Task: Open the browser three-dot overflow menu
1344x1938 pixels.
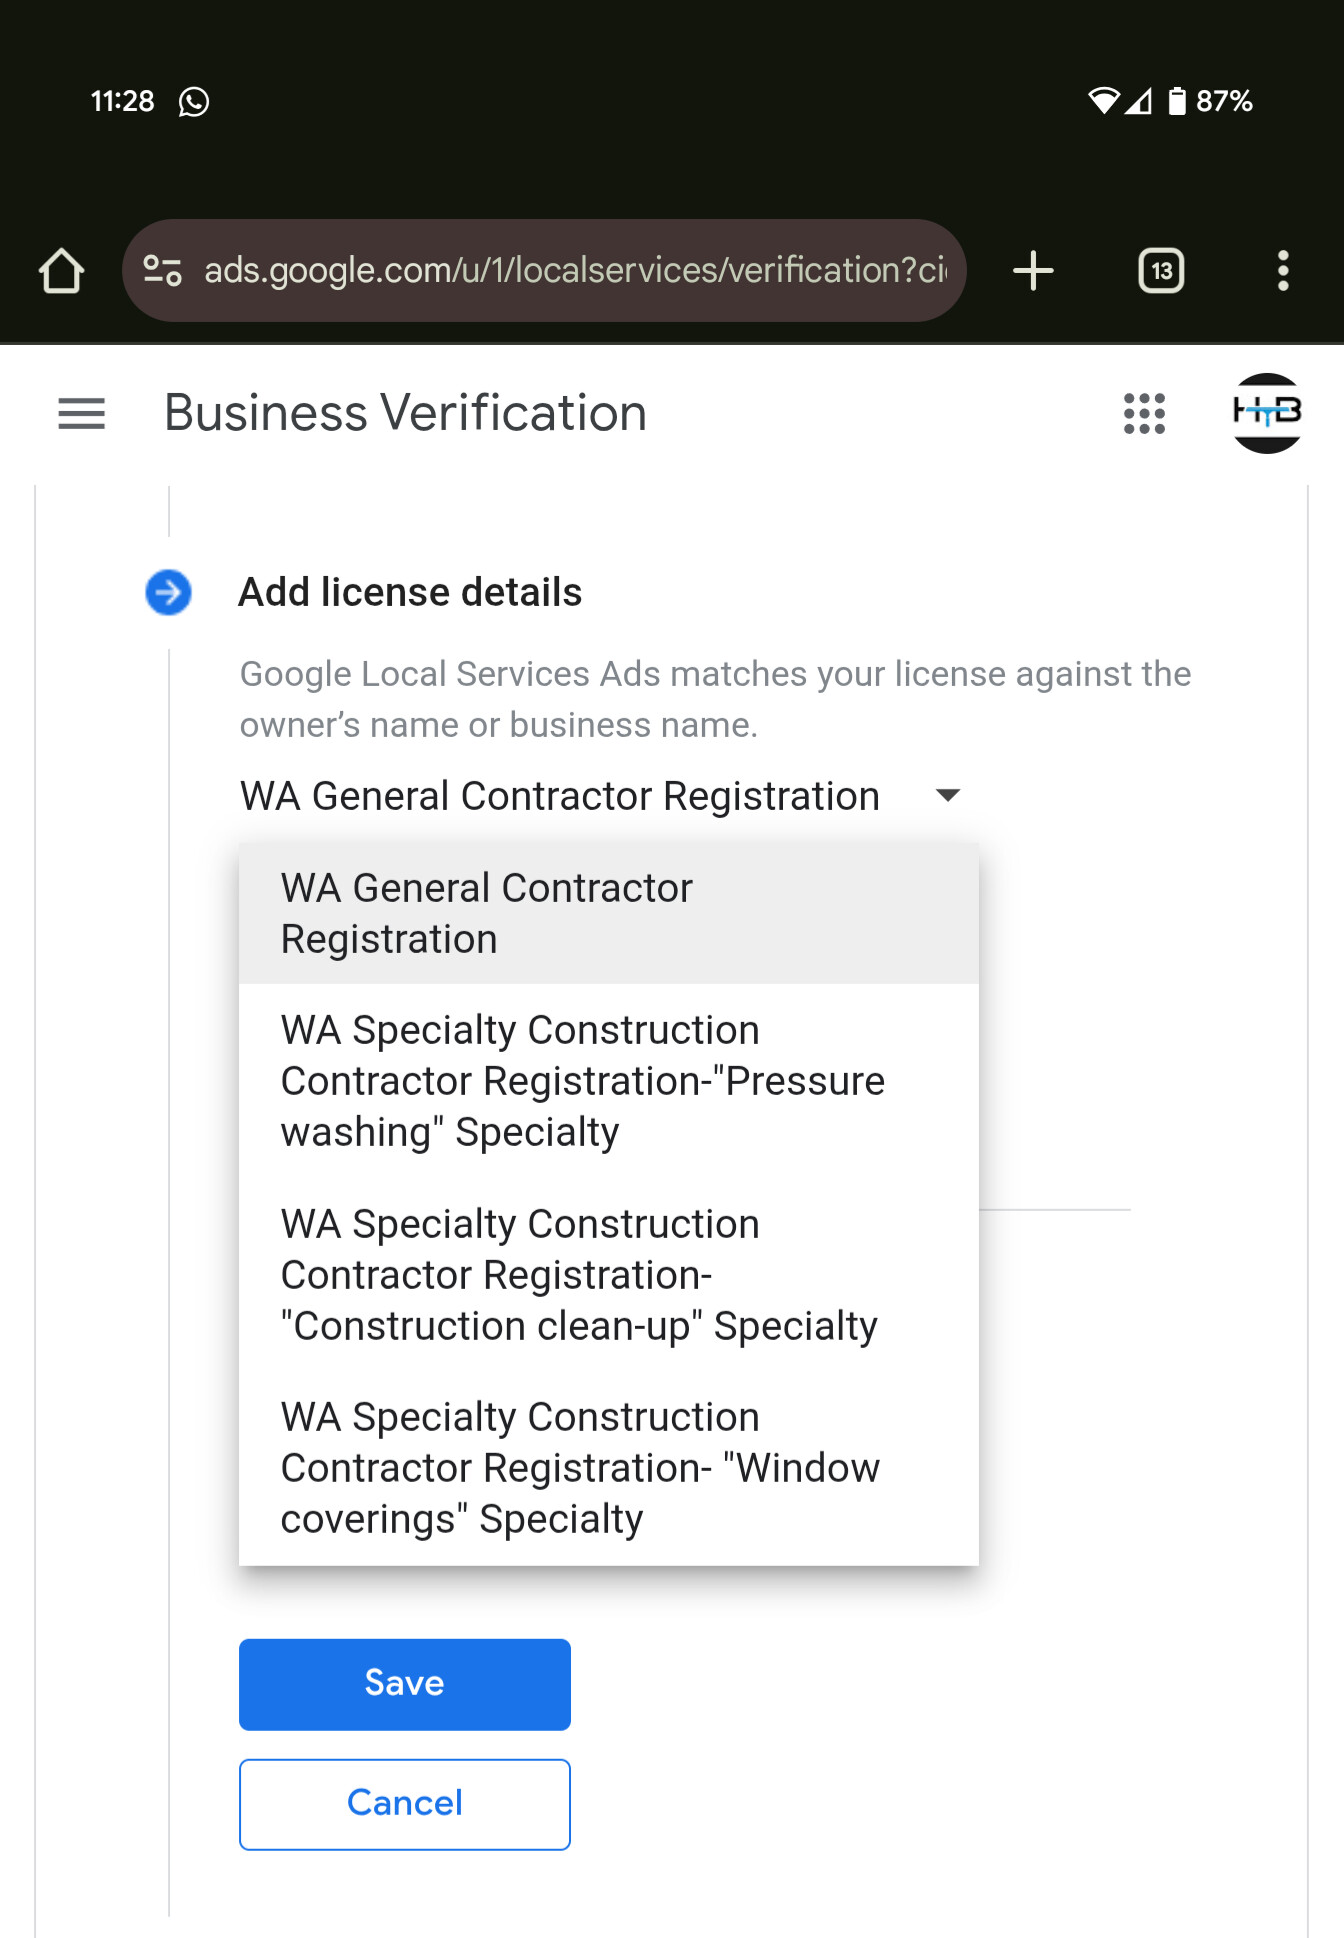Action: pyautogui.click(x=1283, y=271)
